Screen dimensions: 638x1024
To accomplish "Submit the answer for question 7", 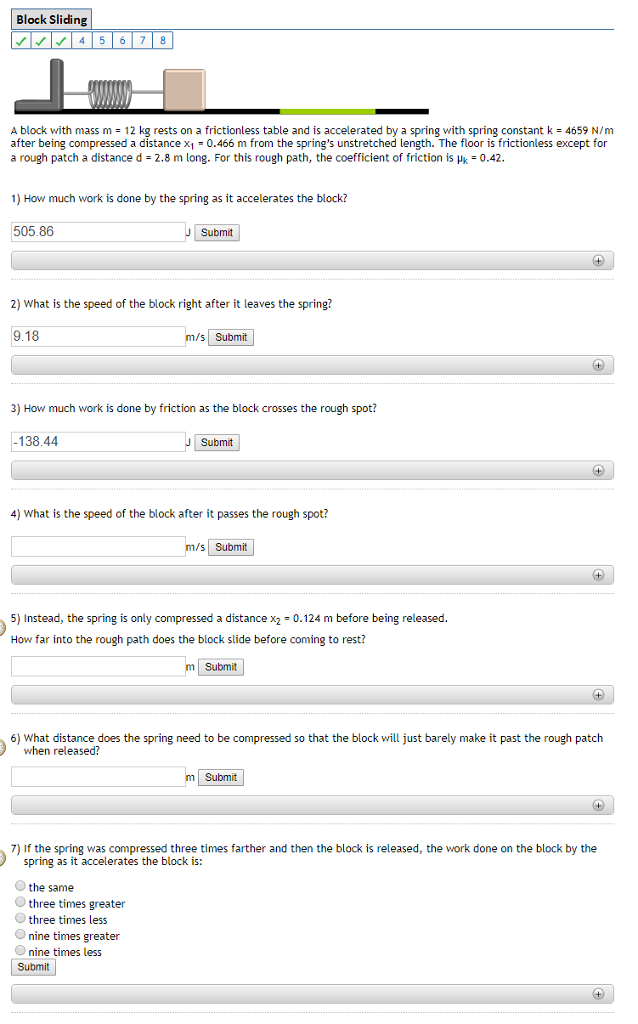I will pos(32,967).
